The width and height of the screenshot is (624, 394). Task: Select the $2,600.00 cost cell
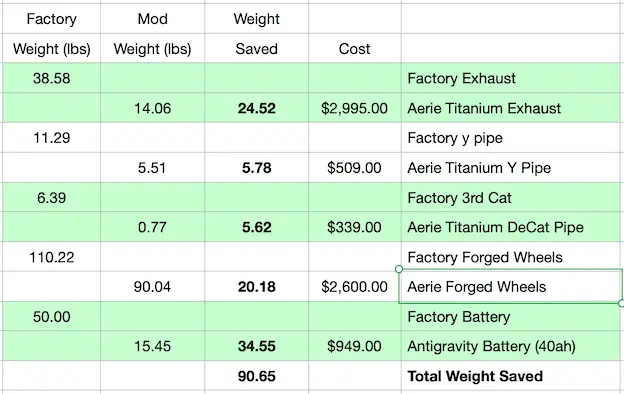(355, 287)
